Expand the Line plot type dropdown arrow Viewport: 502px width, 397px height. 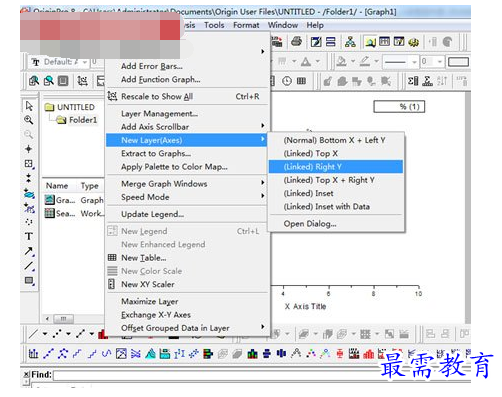[45, 334]
